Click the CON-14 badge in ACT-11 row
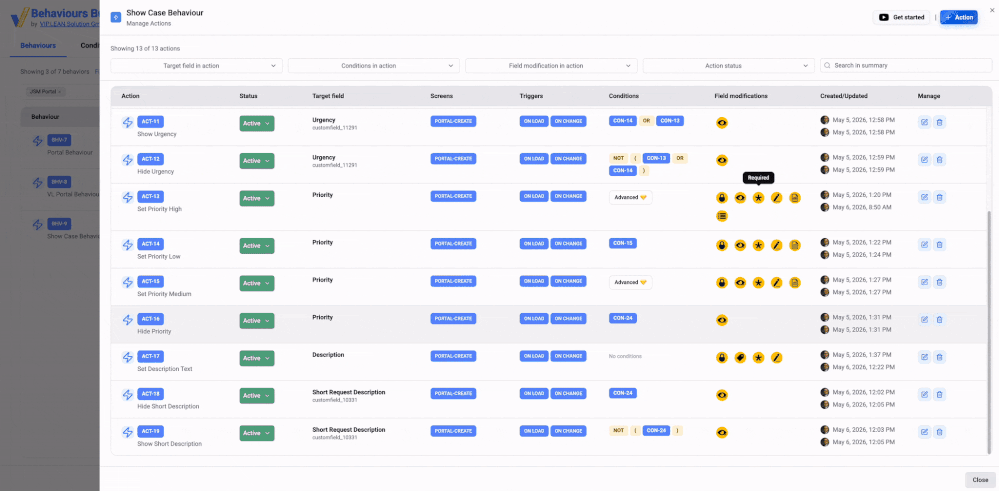The width and height of the screenshot is (999, 491). [622, 120]
